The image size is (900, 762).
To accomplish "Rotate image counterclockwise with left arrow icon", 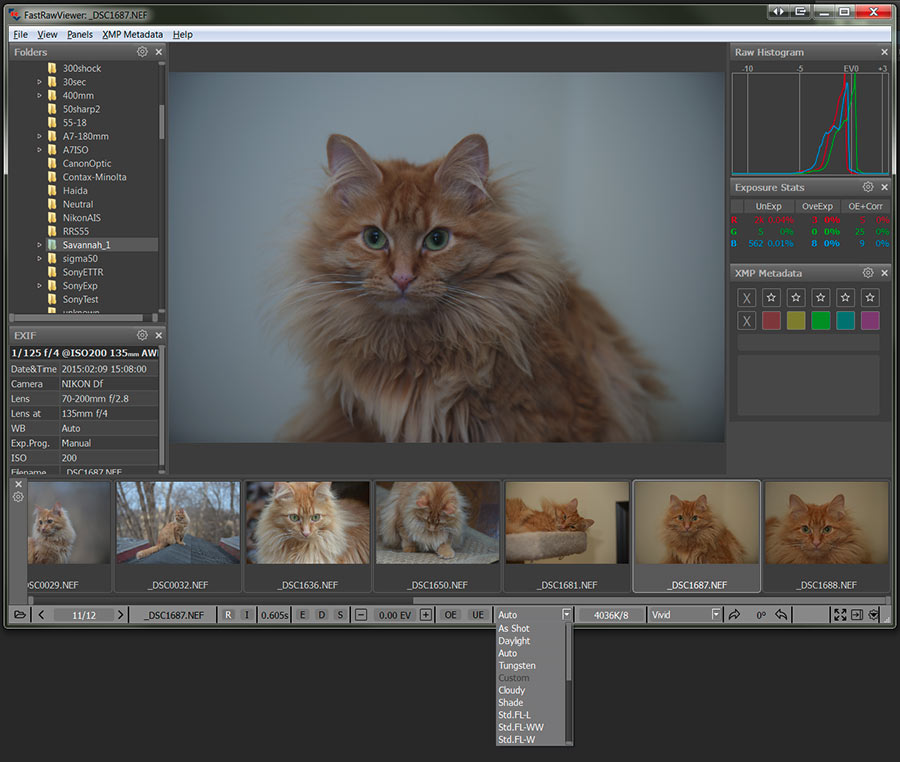I will (x=782, y=615).
